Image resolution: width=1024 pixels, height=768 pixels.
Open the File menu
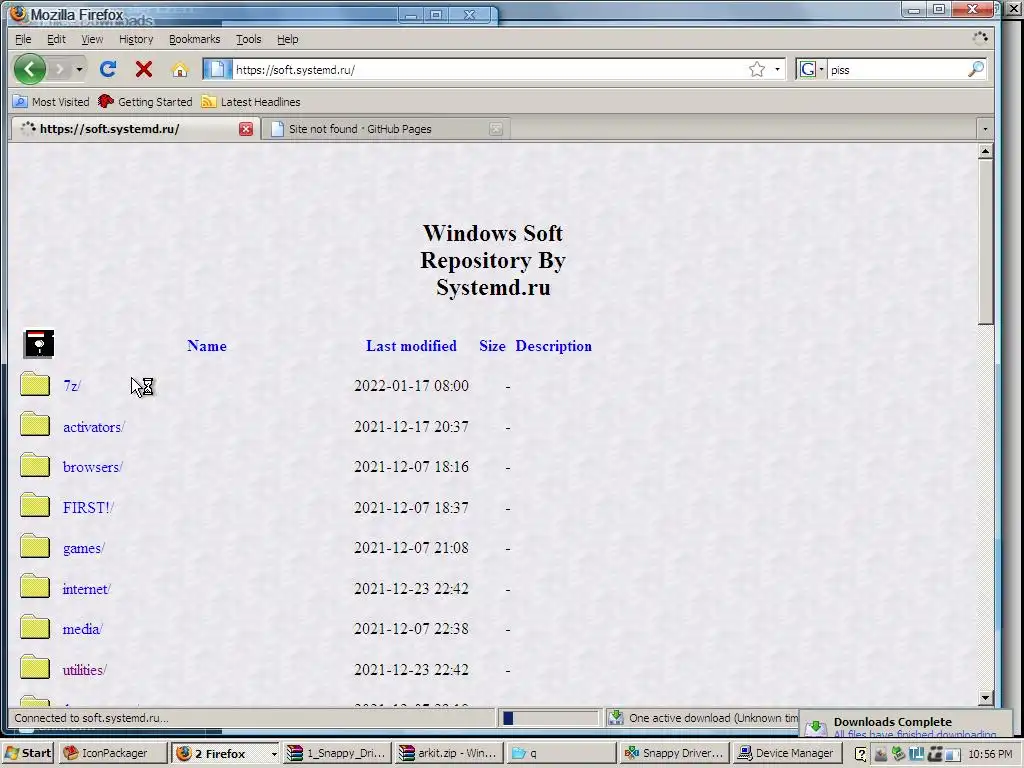pyautogui.click(x=23, y=39)
